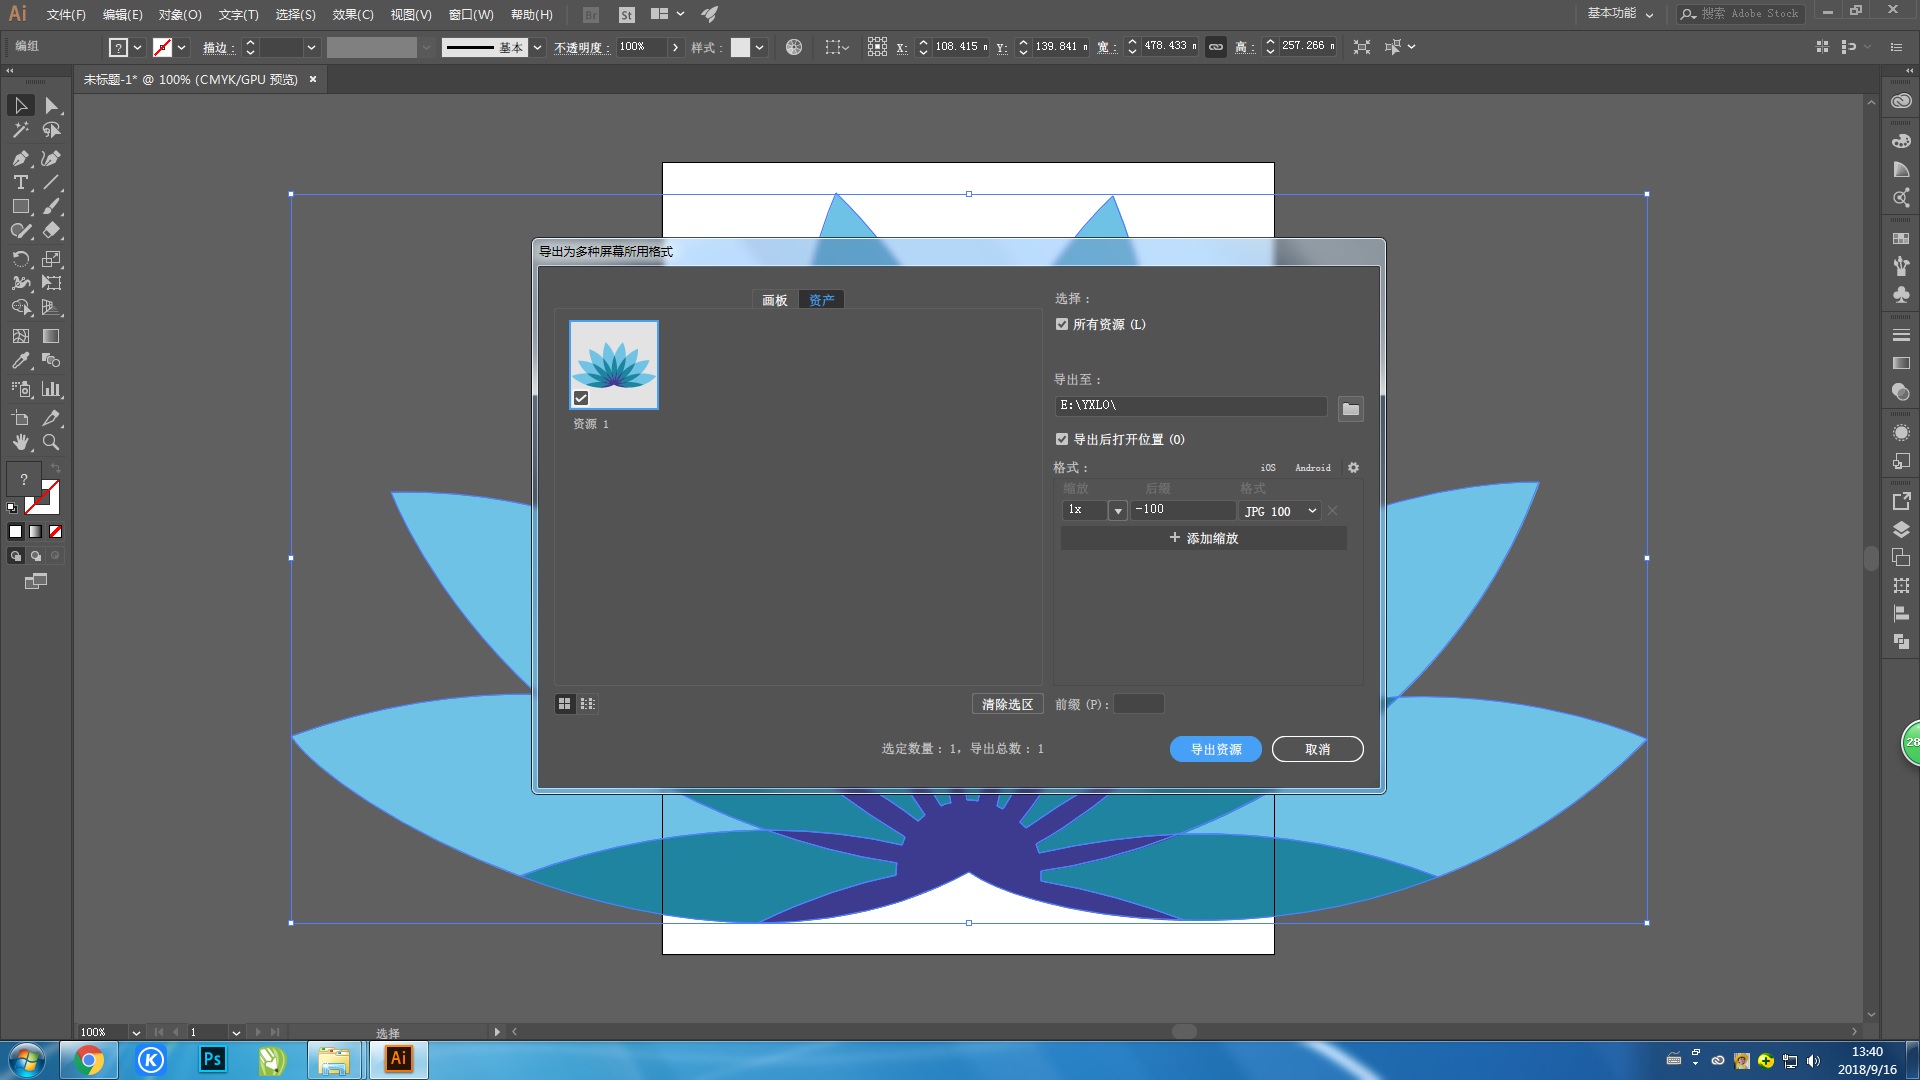Select the Lasso tool

[52, 130]
